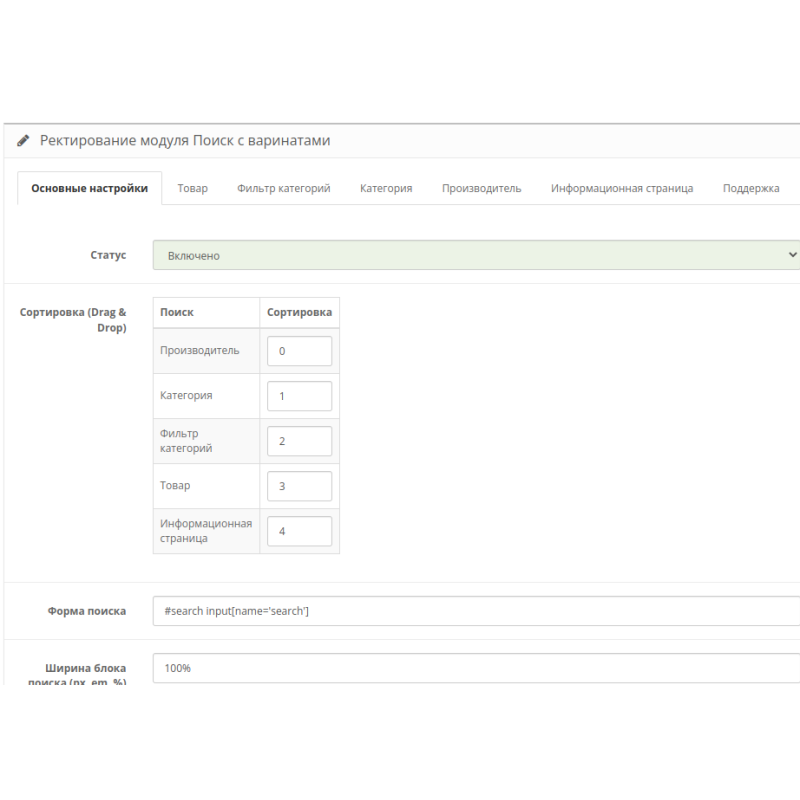Click the pencil edit icon in header

click(x=23, y=141)
